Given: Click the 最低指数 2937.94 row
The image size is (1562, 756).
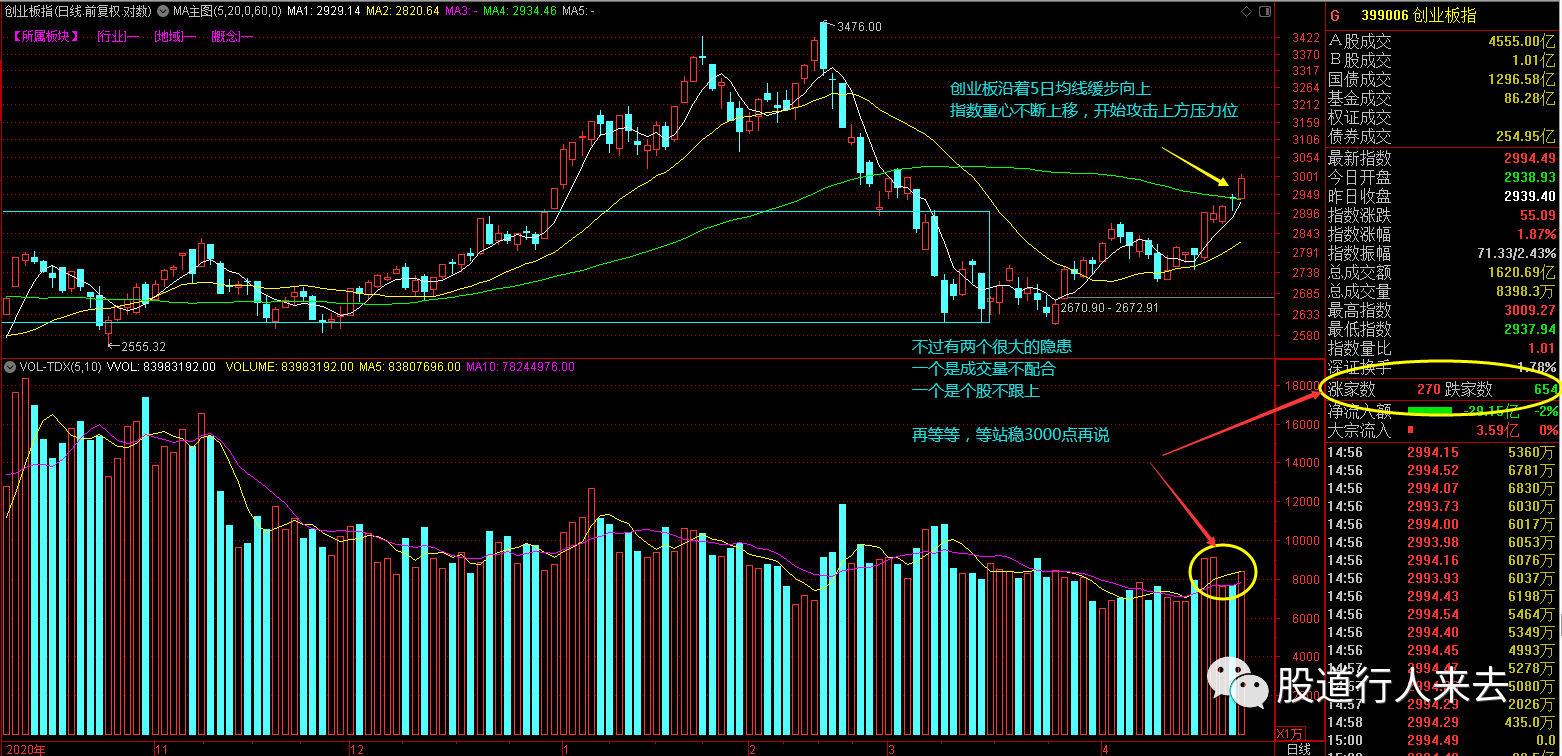Looking at the screenshot, I should tap(1443, 329).
